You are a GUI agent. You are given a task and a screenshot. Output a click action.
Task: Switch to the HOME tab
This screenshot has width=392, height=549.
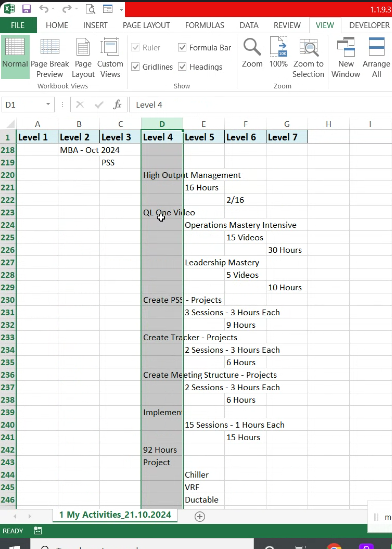coord(57,25)
